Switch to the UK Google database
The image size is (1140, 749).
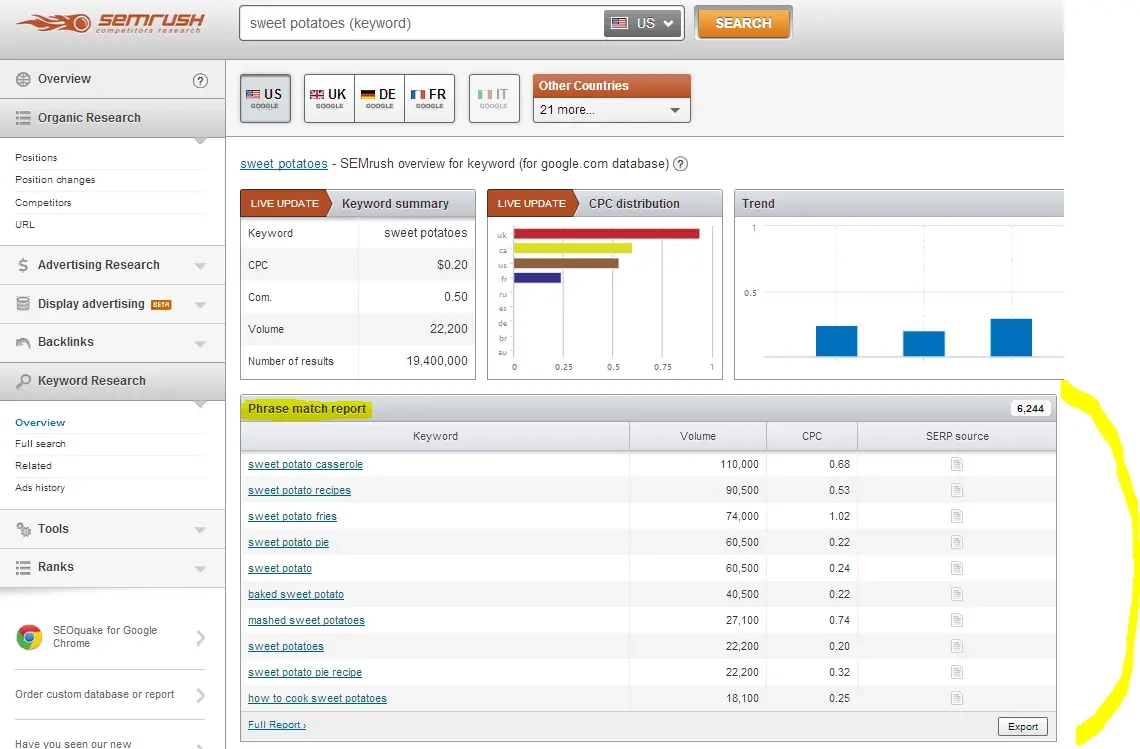coord(329,98)
